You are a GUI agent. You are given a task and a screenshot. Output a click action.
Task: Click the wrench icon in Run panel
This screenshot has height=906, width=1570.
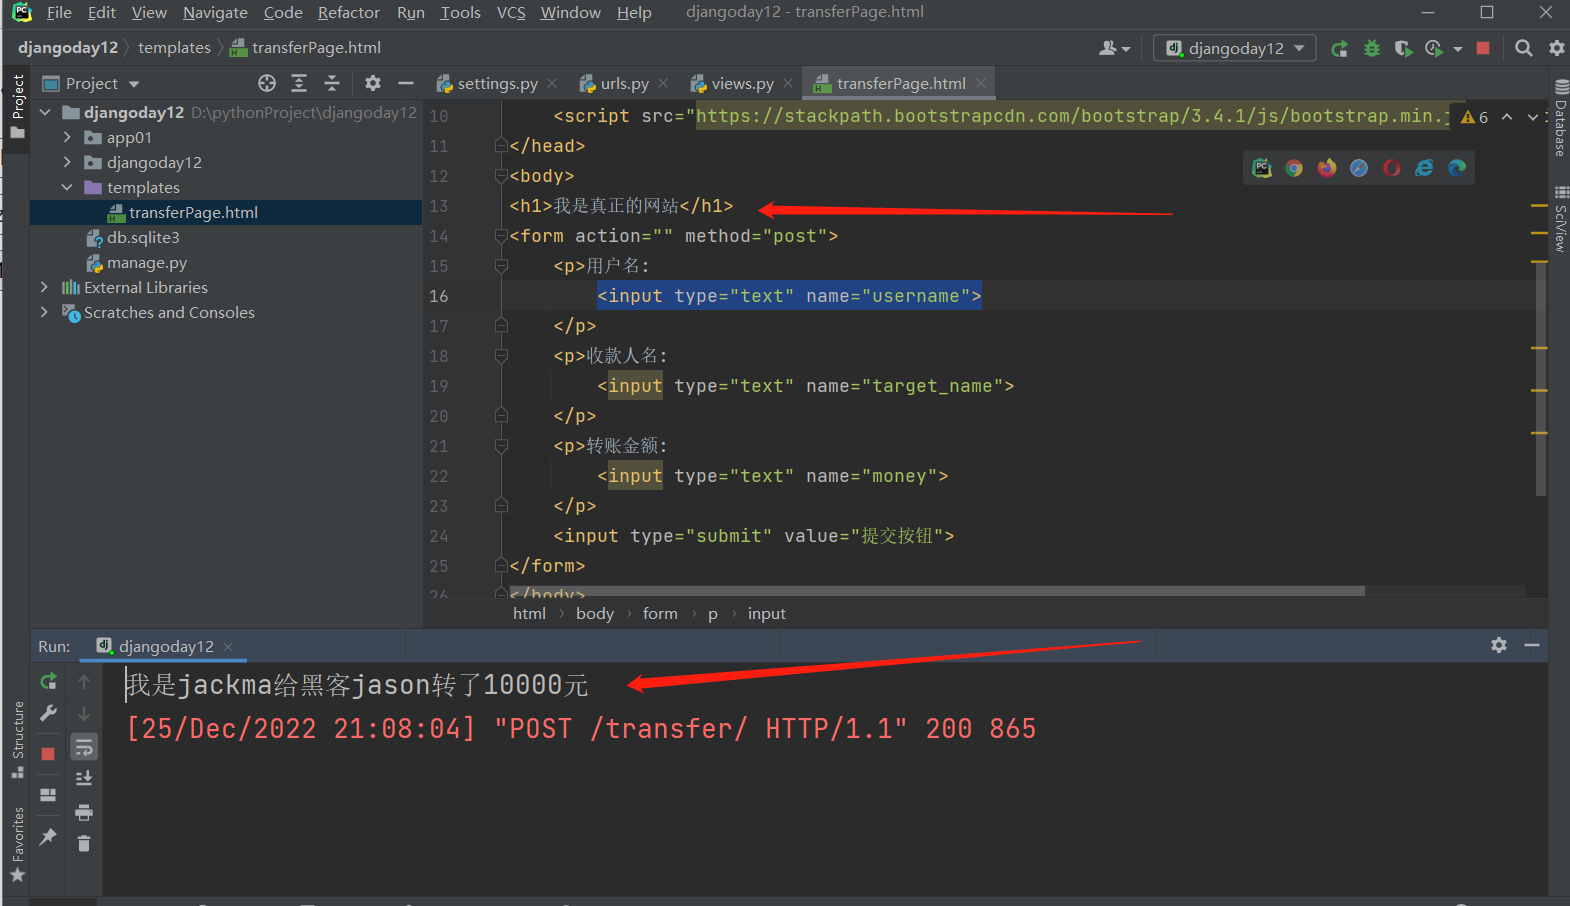pos(48,714)
